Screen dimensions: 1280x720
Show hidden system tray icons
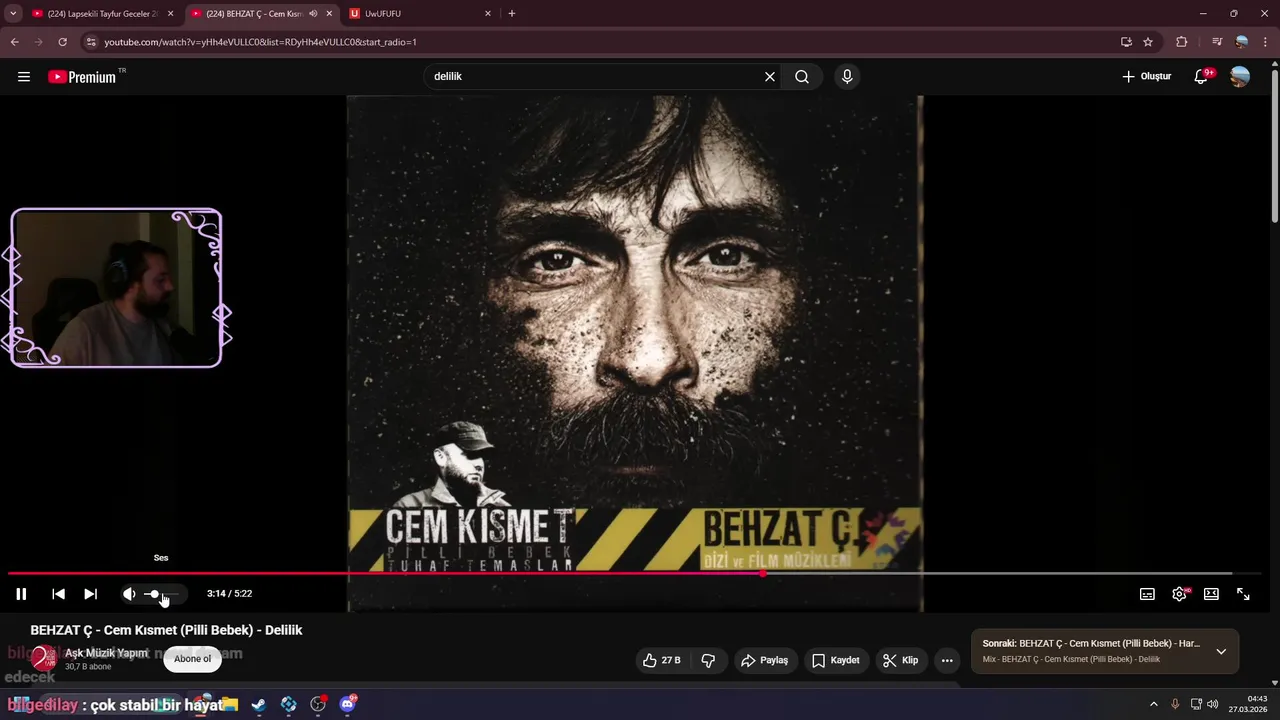click(1153, 705)
